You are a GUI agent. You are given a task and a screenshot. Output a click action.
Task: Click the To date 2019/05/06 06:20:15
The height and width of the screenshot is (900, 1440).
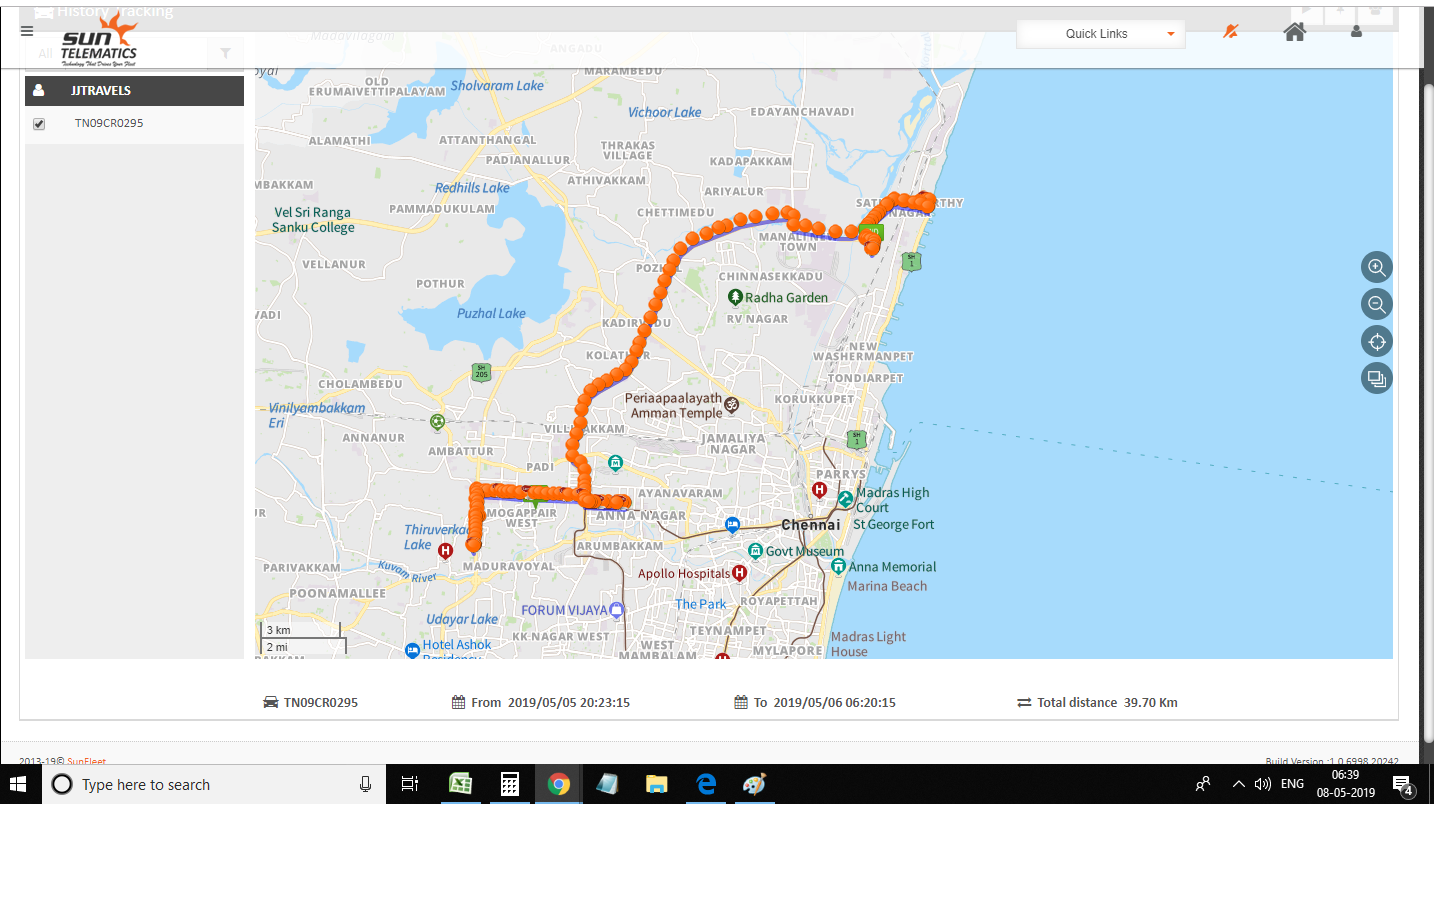coord(834,703)
